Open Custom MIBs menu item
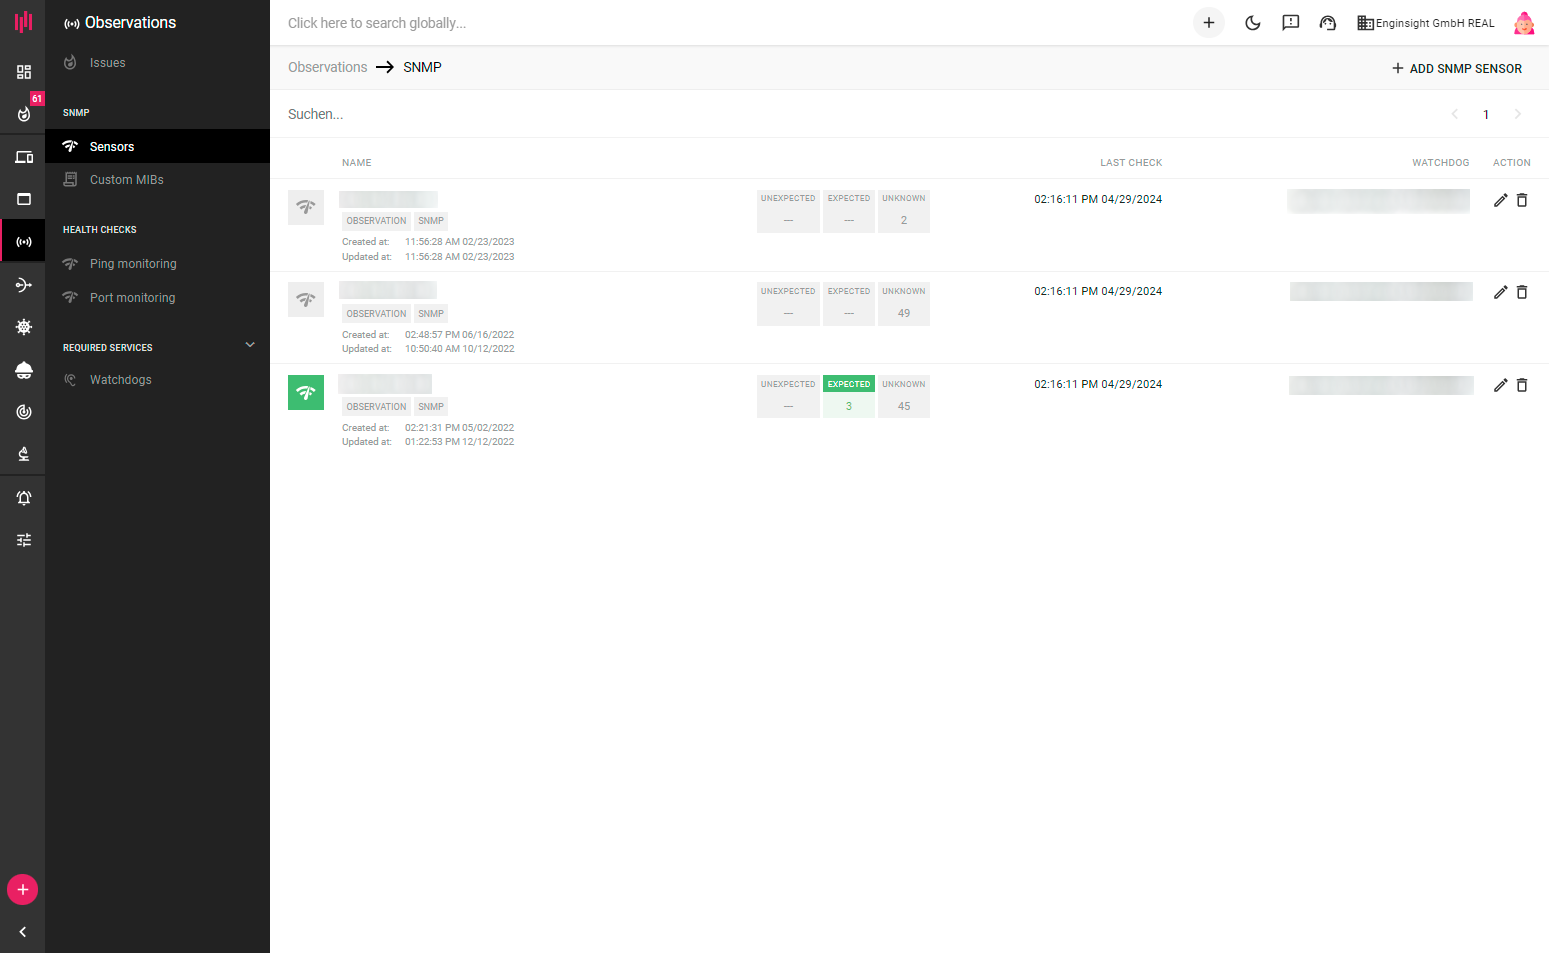 126,180
